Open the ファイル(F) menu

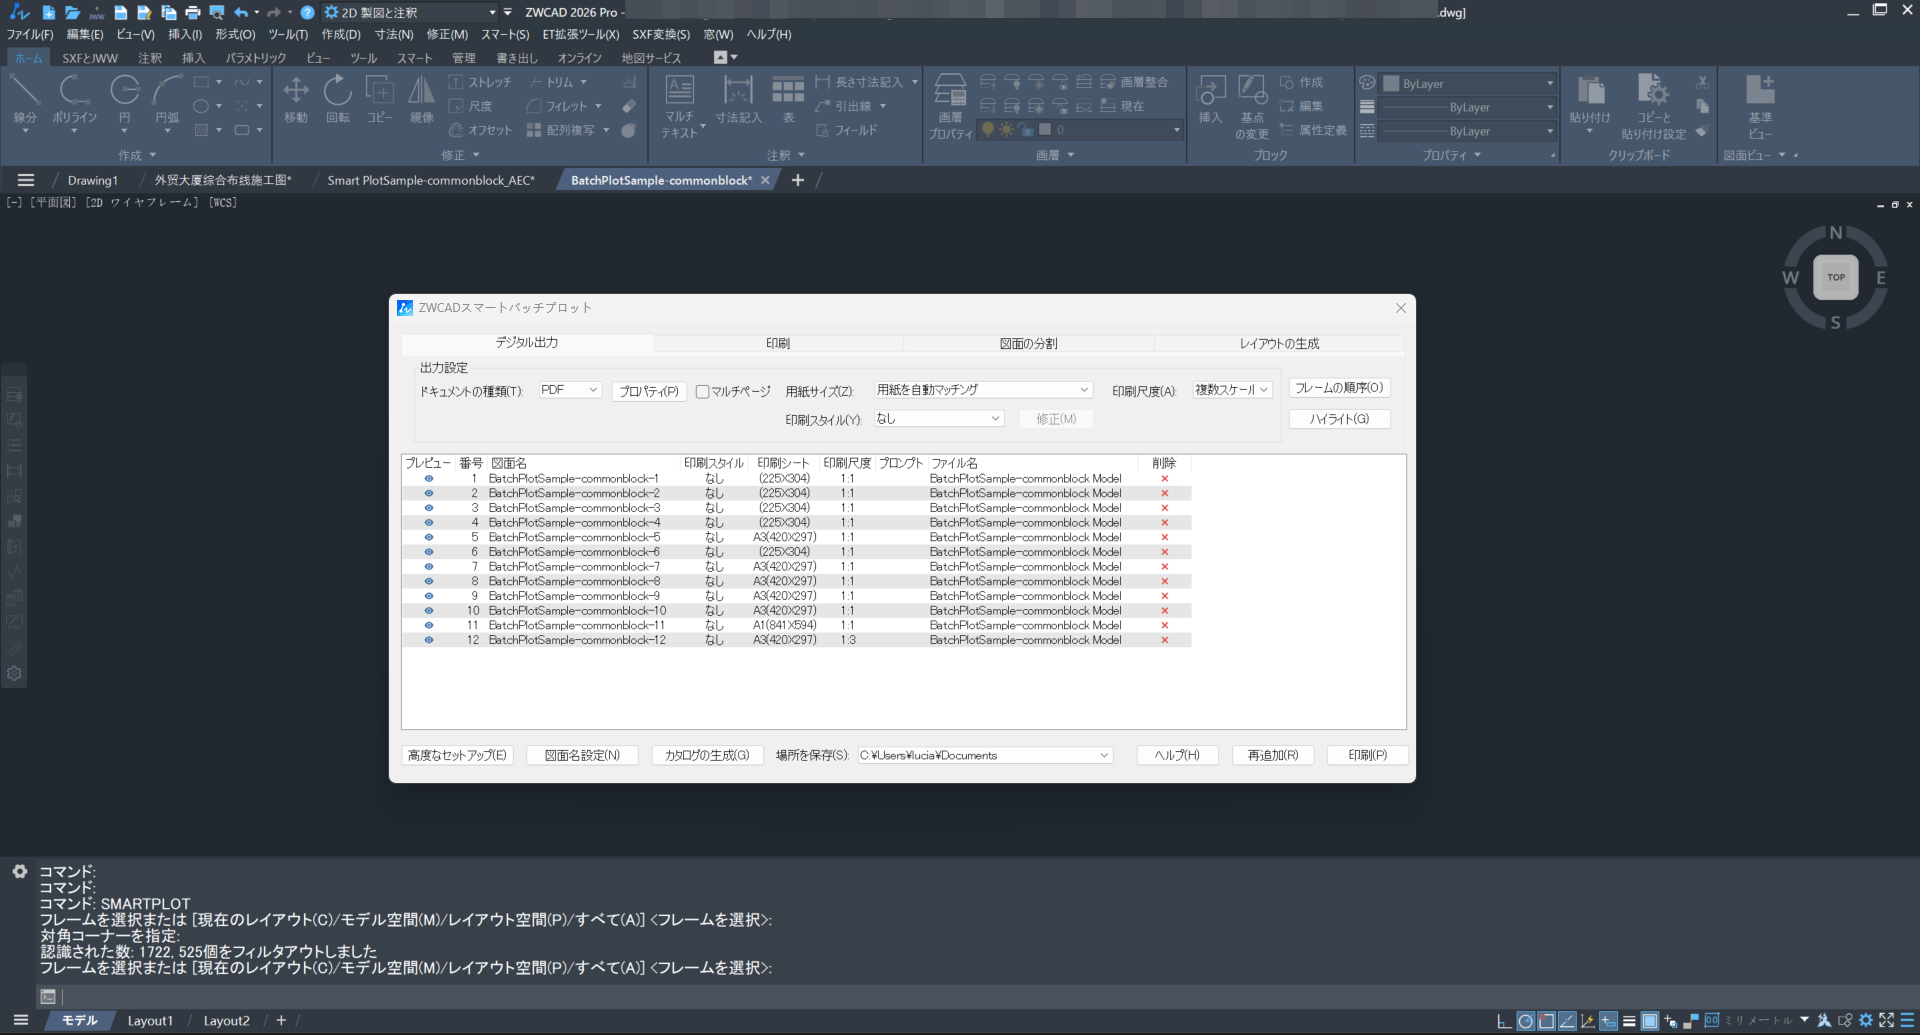click(x=30, y=34)
